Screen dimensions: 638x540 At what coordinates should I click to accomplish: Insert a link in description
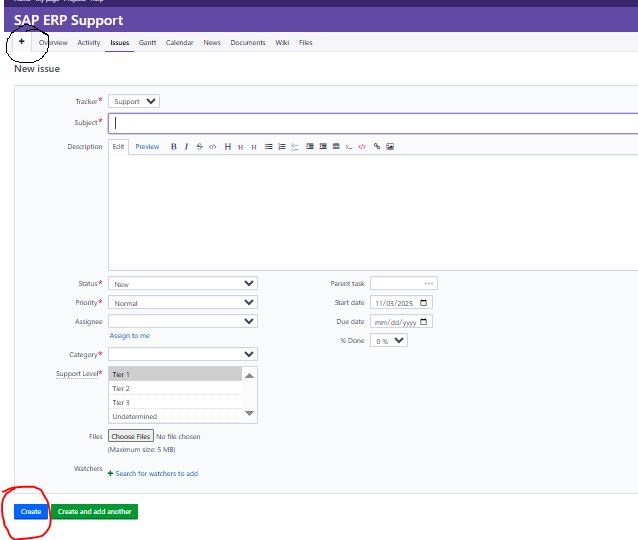click(377, 147)
